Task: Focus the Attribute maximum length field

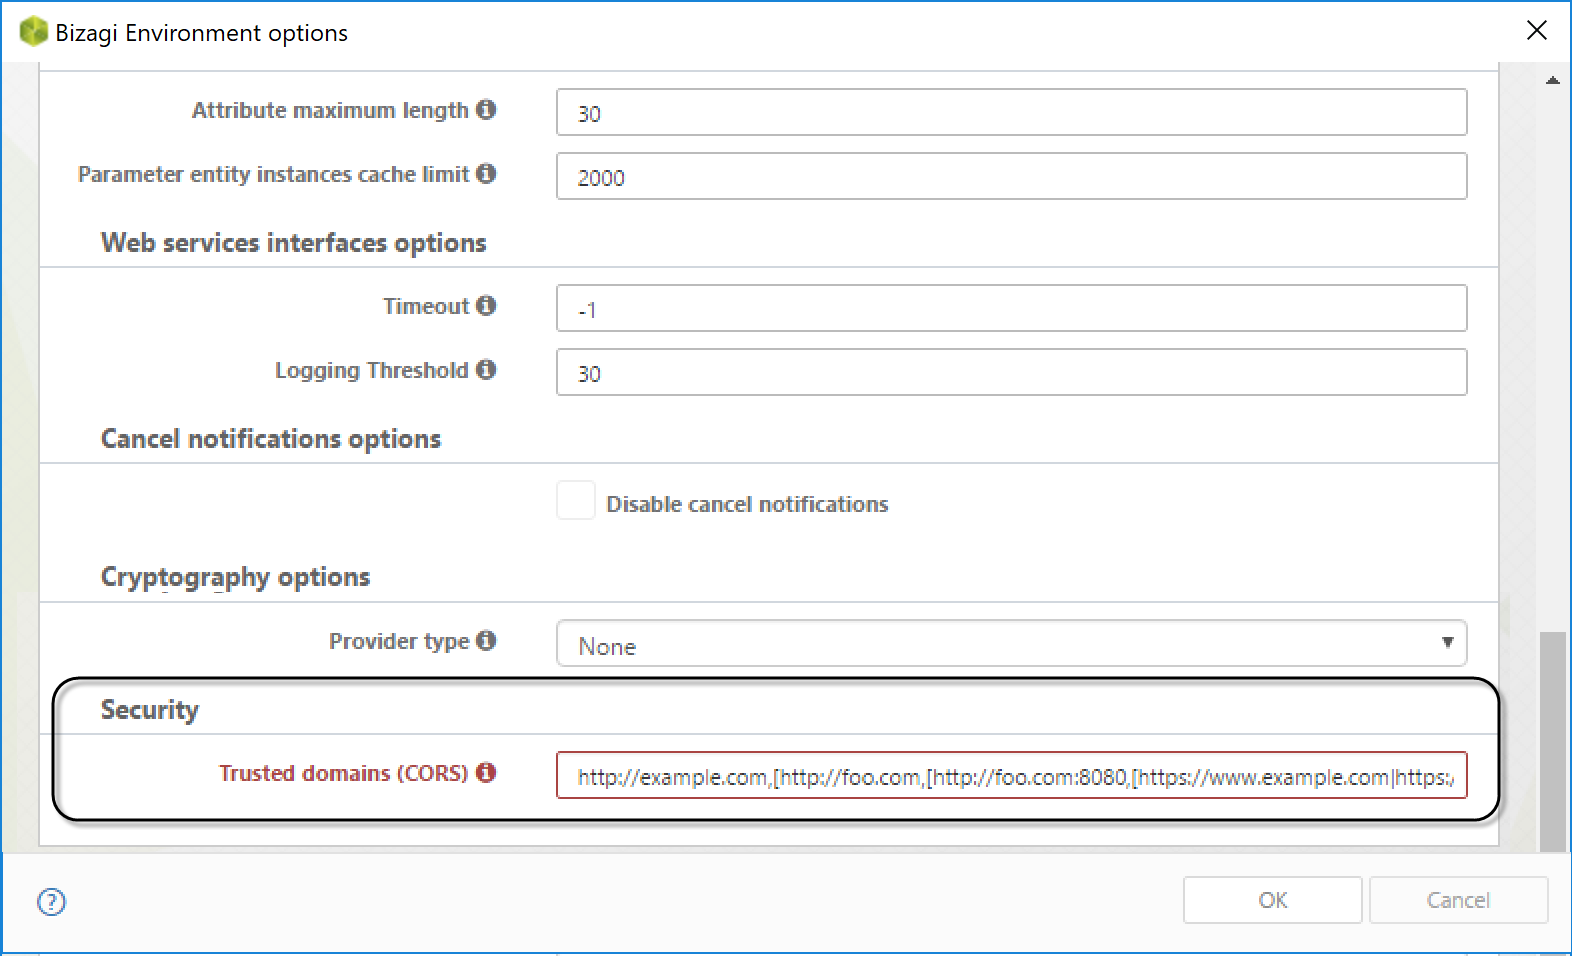Action: (x=1012, y=112)
